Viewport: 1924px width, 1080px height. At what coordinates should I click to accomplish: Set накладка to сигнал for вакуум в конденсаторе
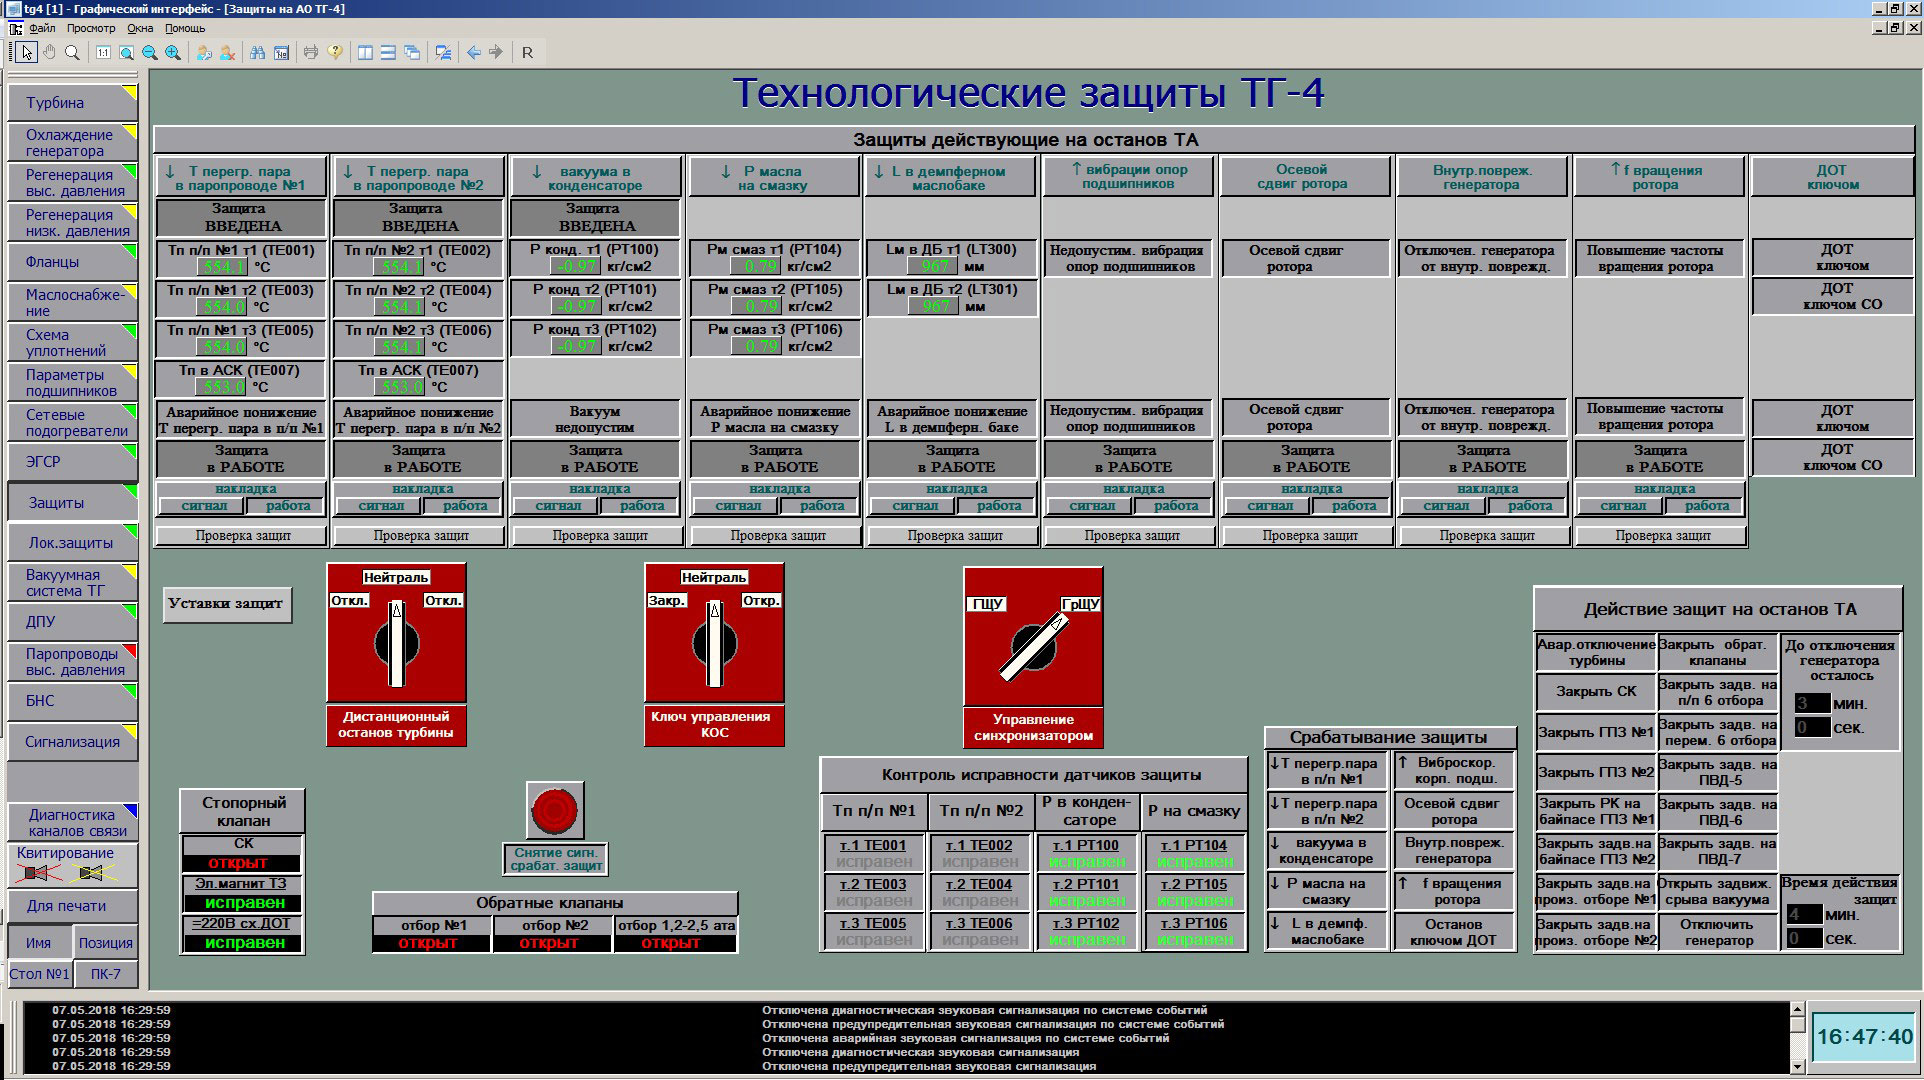[x=558, y=506]
